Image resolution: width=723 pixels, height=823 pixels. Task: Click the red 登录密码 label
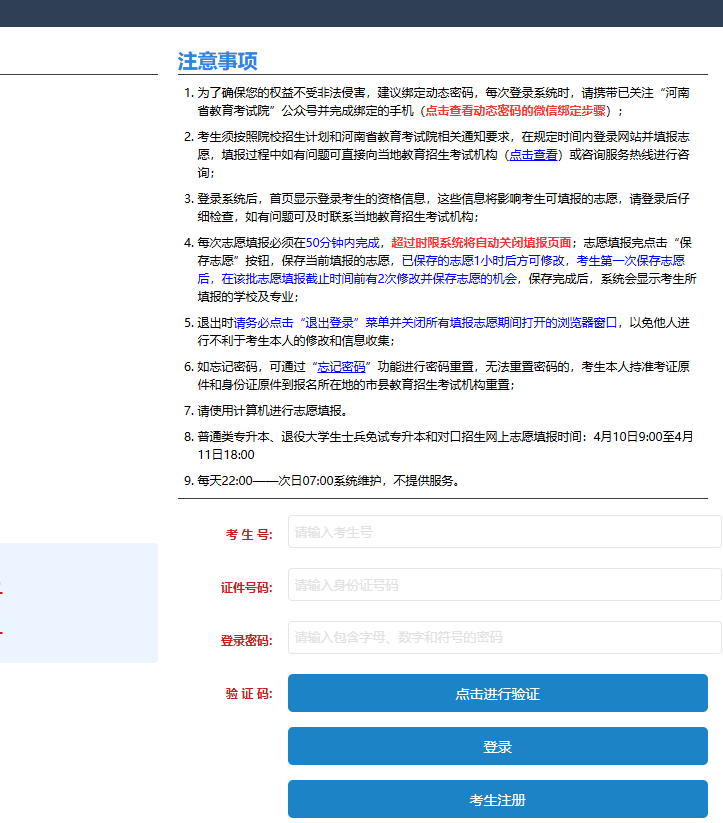coord(246,640)
